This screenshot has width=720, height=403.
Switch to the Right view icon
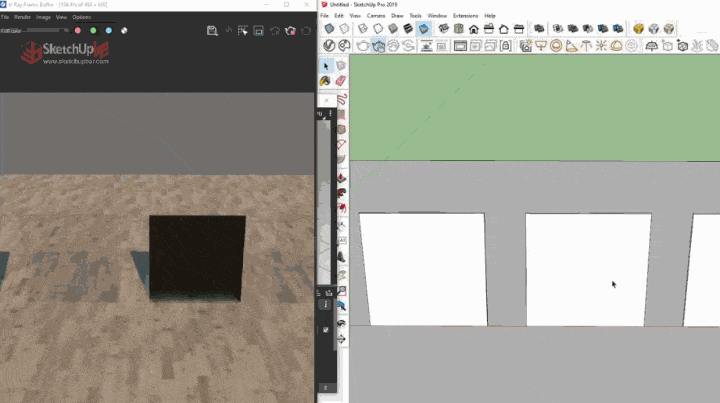click(489, 28)
